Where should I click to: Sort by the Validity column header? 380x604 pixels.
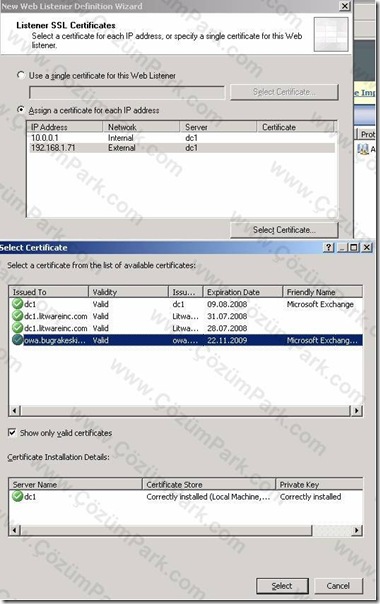(128, 292)
